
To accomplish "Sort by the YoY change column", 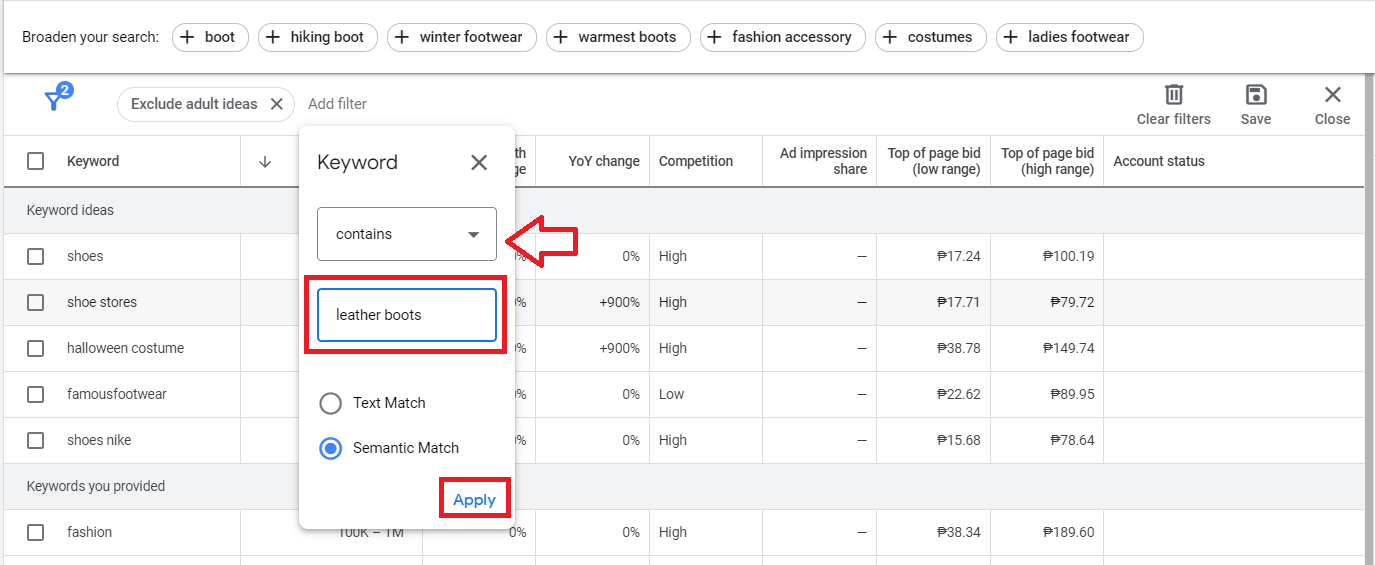I will (x=604, y=161).
